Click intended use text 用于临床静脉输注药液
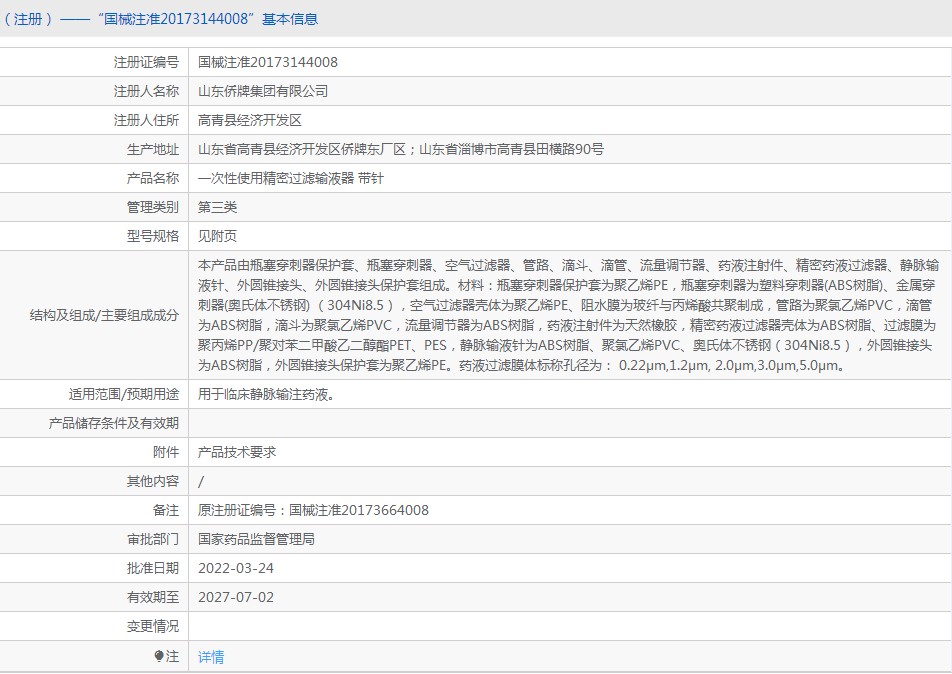This screenshot has height=674, width=952. pos(267,395)
